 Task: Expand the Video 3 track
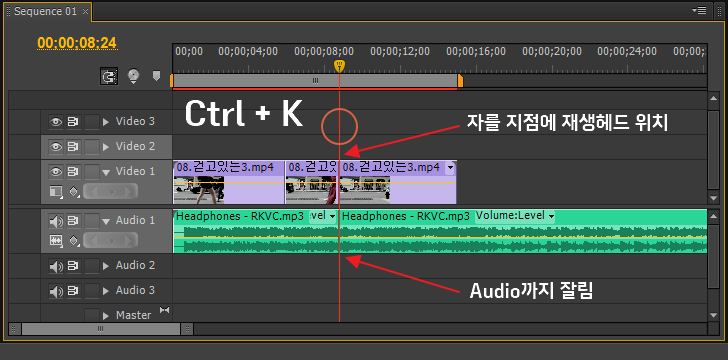[x=106, y=122]
